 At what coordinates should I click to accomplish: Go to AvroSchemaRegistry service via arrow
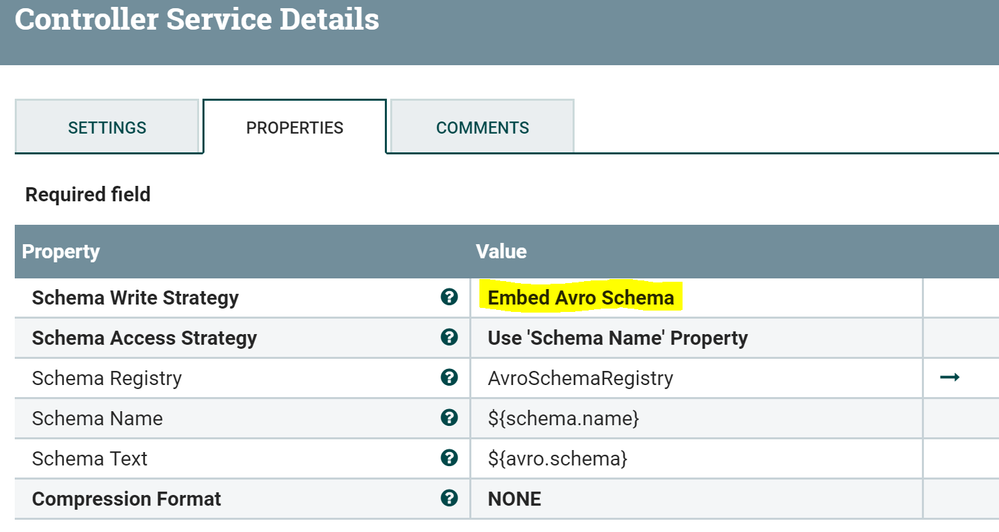click(950, 378)
